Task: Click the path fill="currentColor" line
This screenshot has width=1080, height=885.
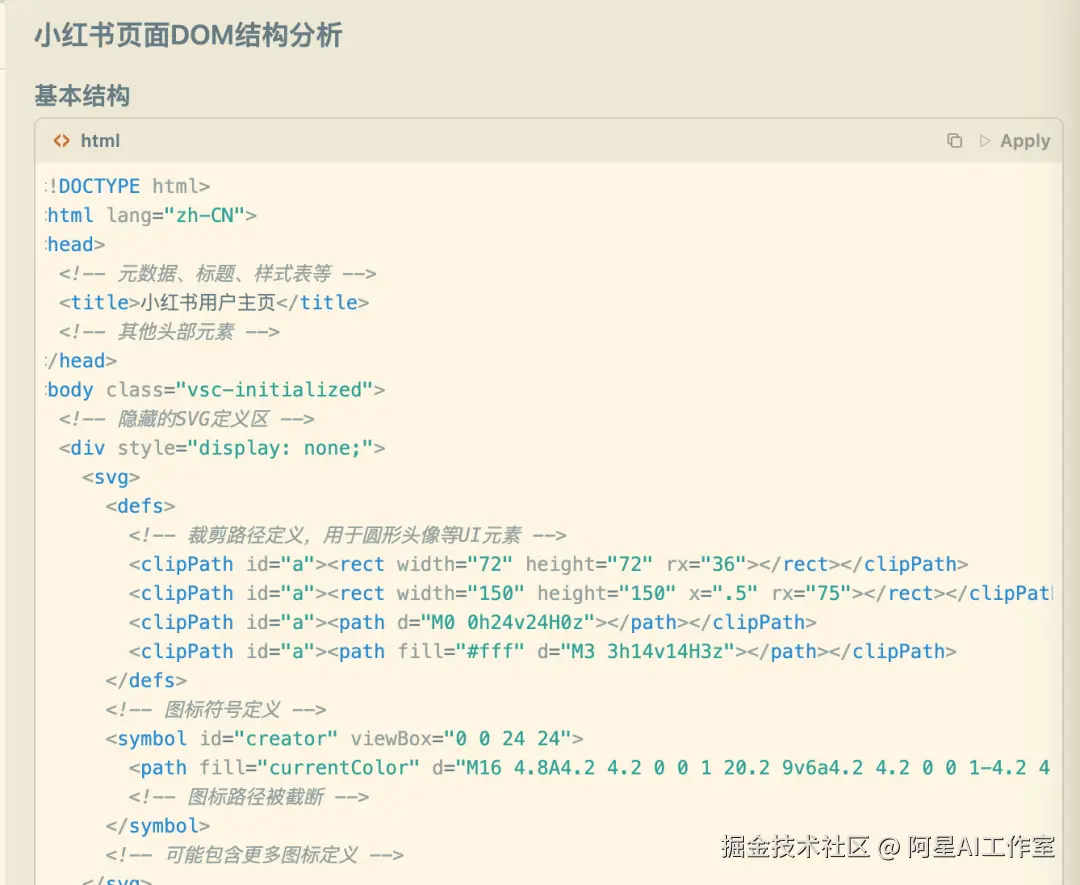Action: 590,768
